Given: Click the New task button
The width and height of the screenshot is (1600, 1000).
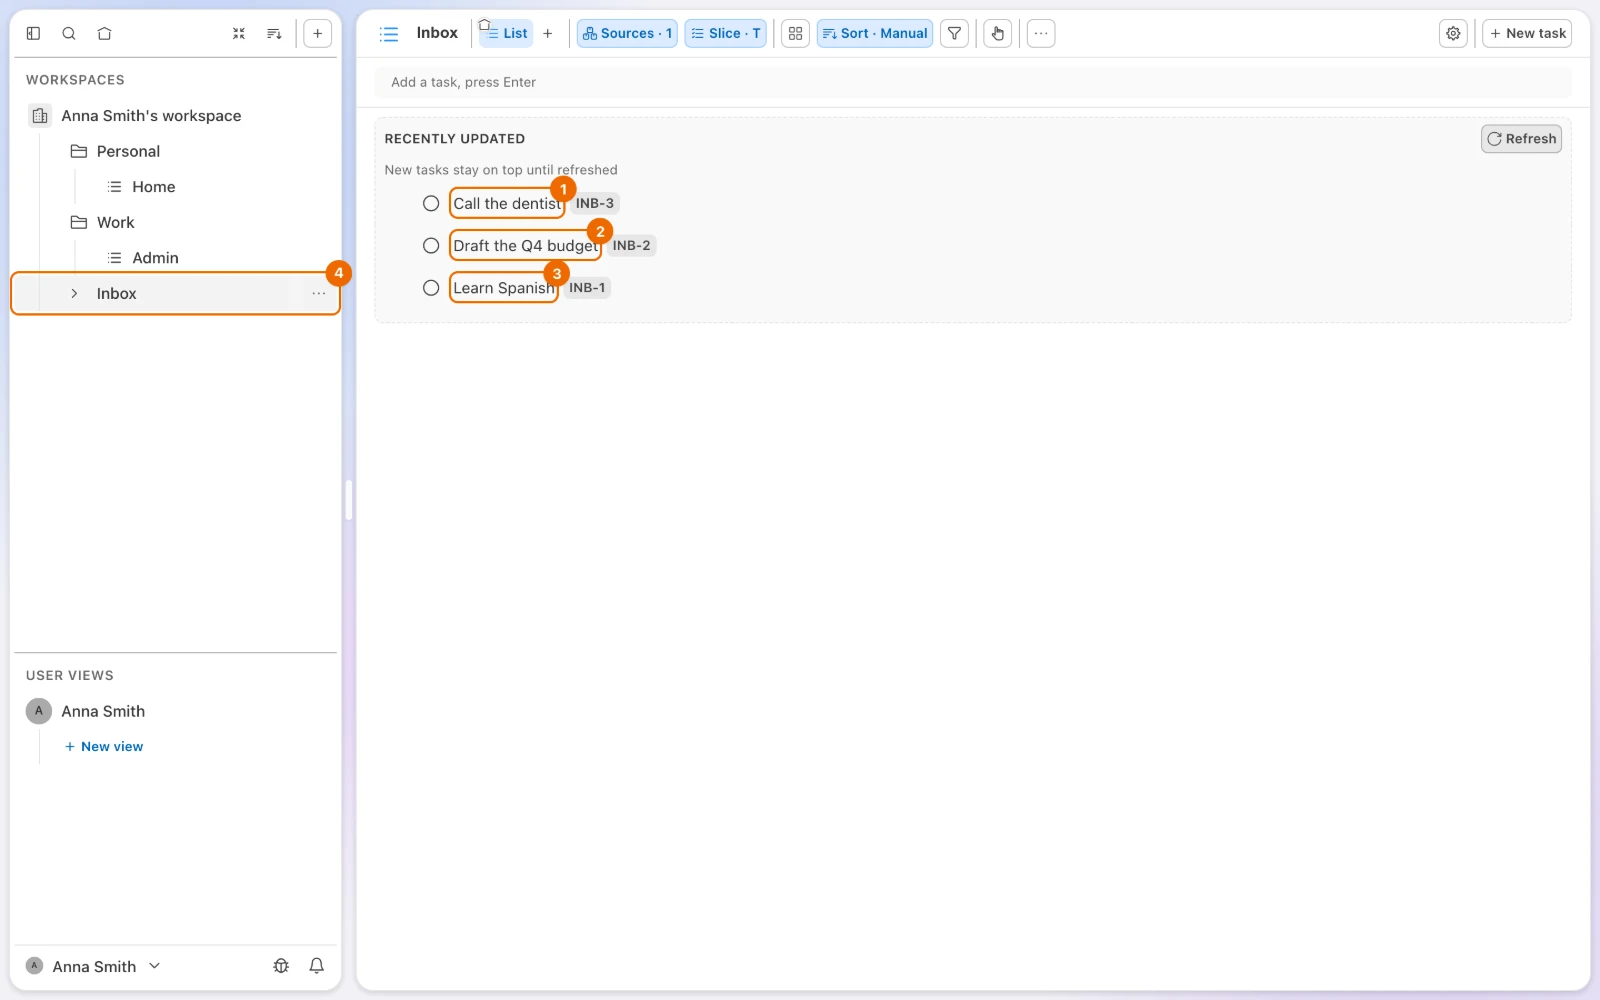Looking at the screenshot, I should tap(1527, 33).
